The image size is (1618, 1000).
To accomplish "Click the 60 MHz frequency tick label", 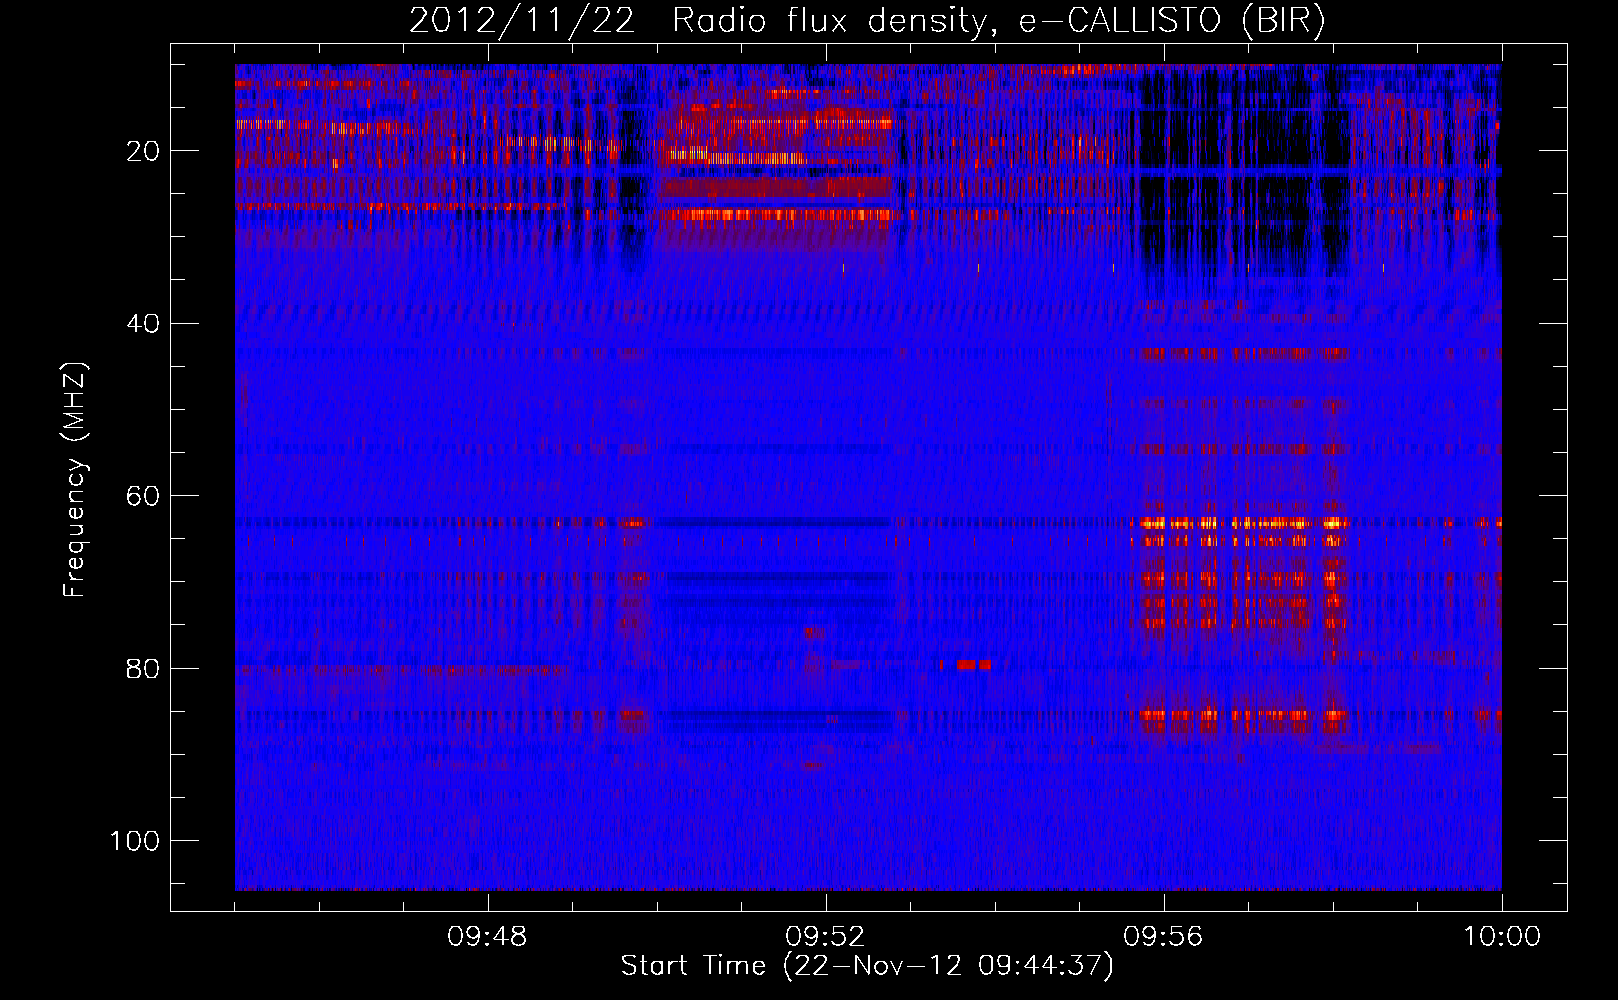I will click(x=143, y=496).
